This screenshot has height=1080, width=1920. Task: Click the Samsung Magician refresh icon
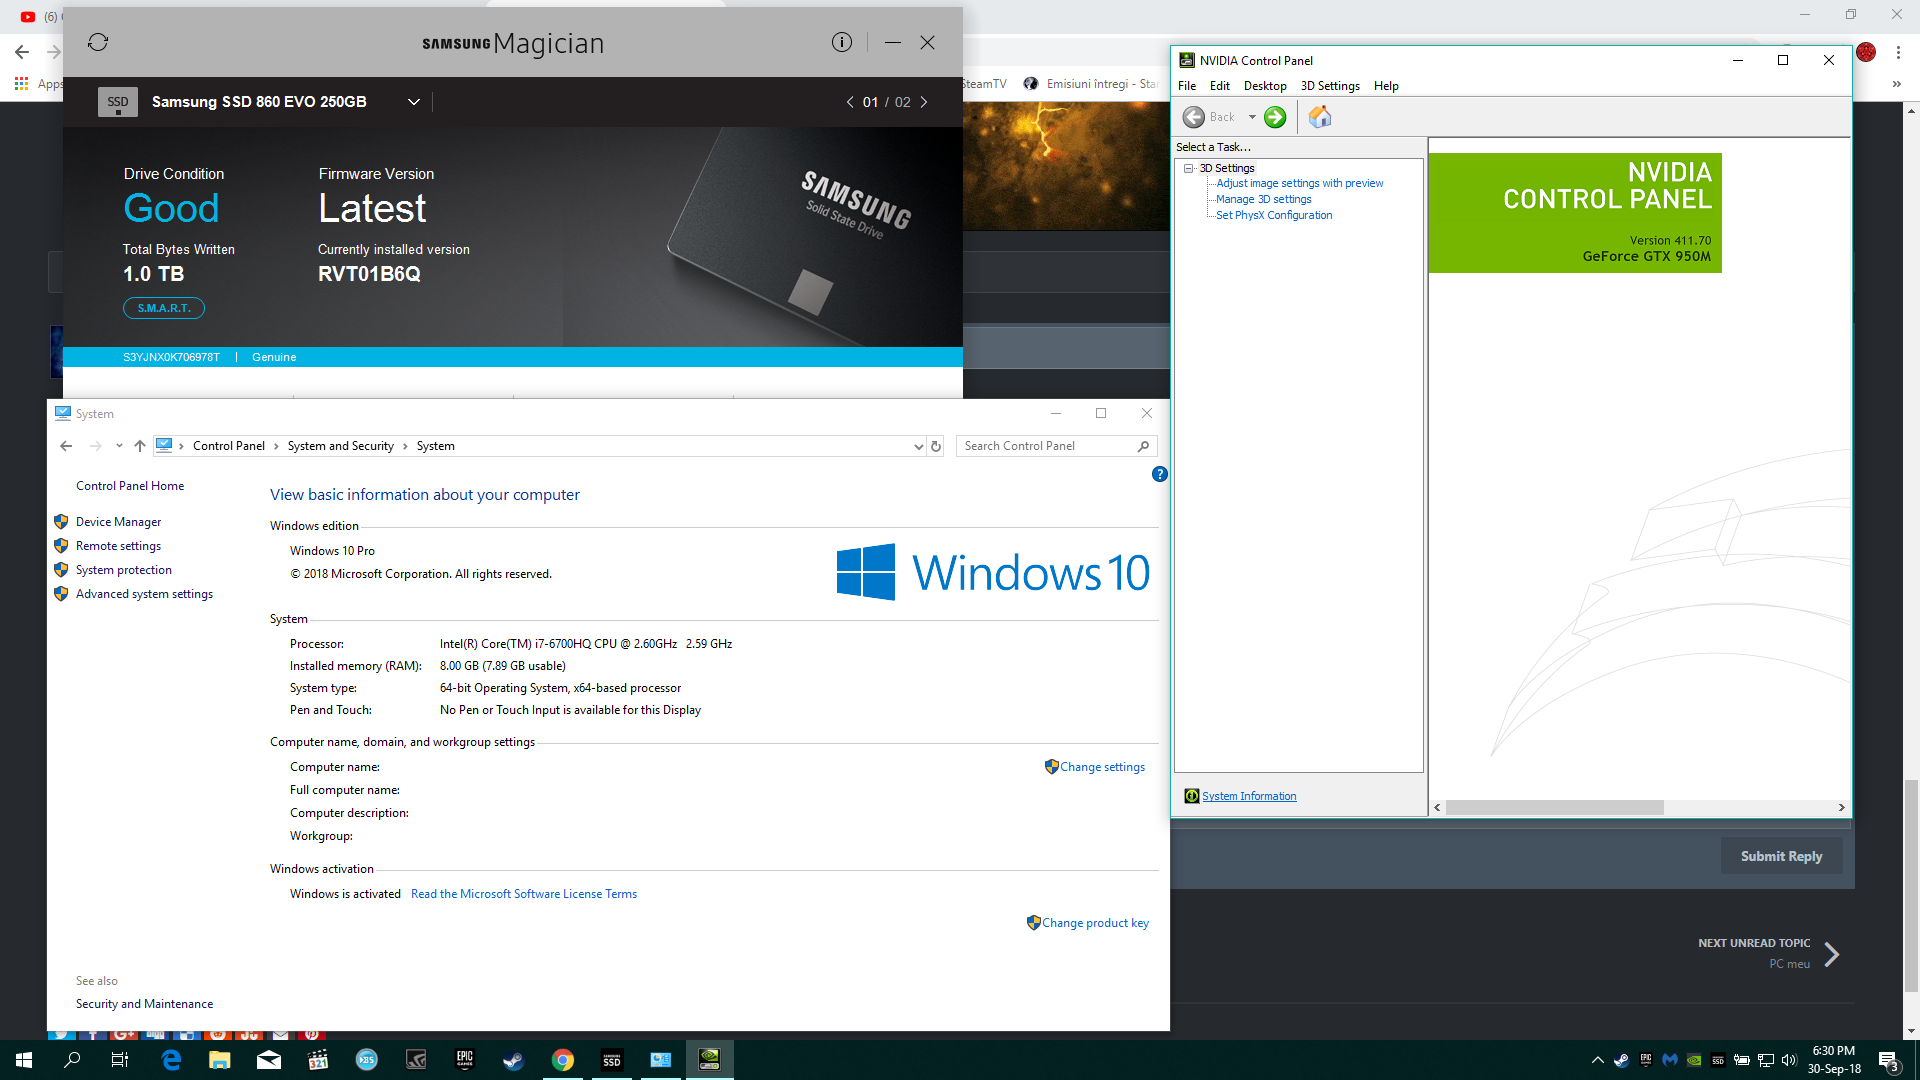pyautogui.click(x=98, y=42)
